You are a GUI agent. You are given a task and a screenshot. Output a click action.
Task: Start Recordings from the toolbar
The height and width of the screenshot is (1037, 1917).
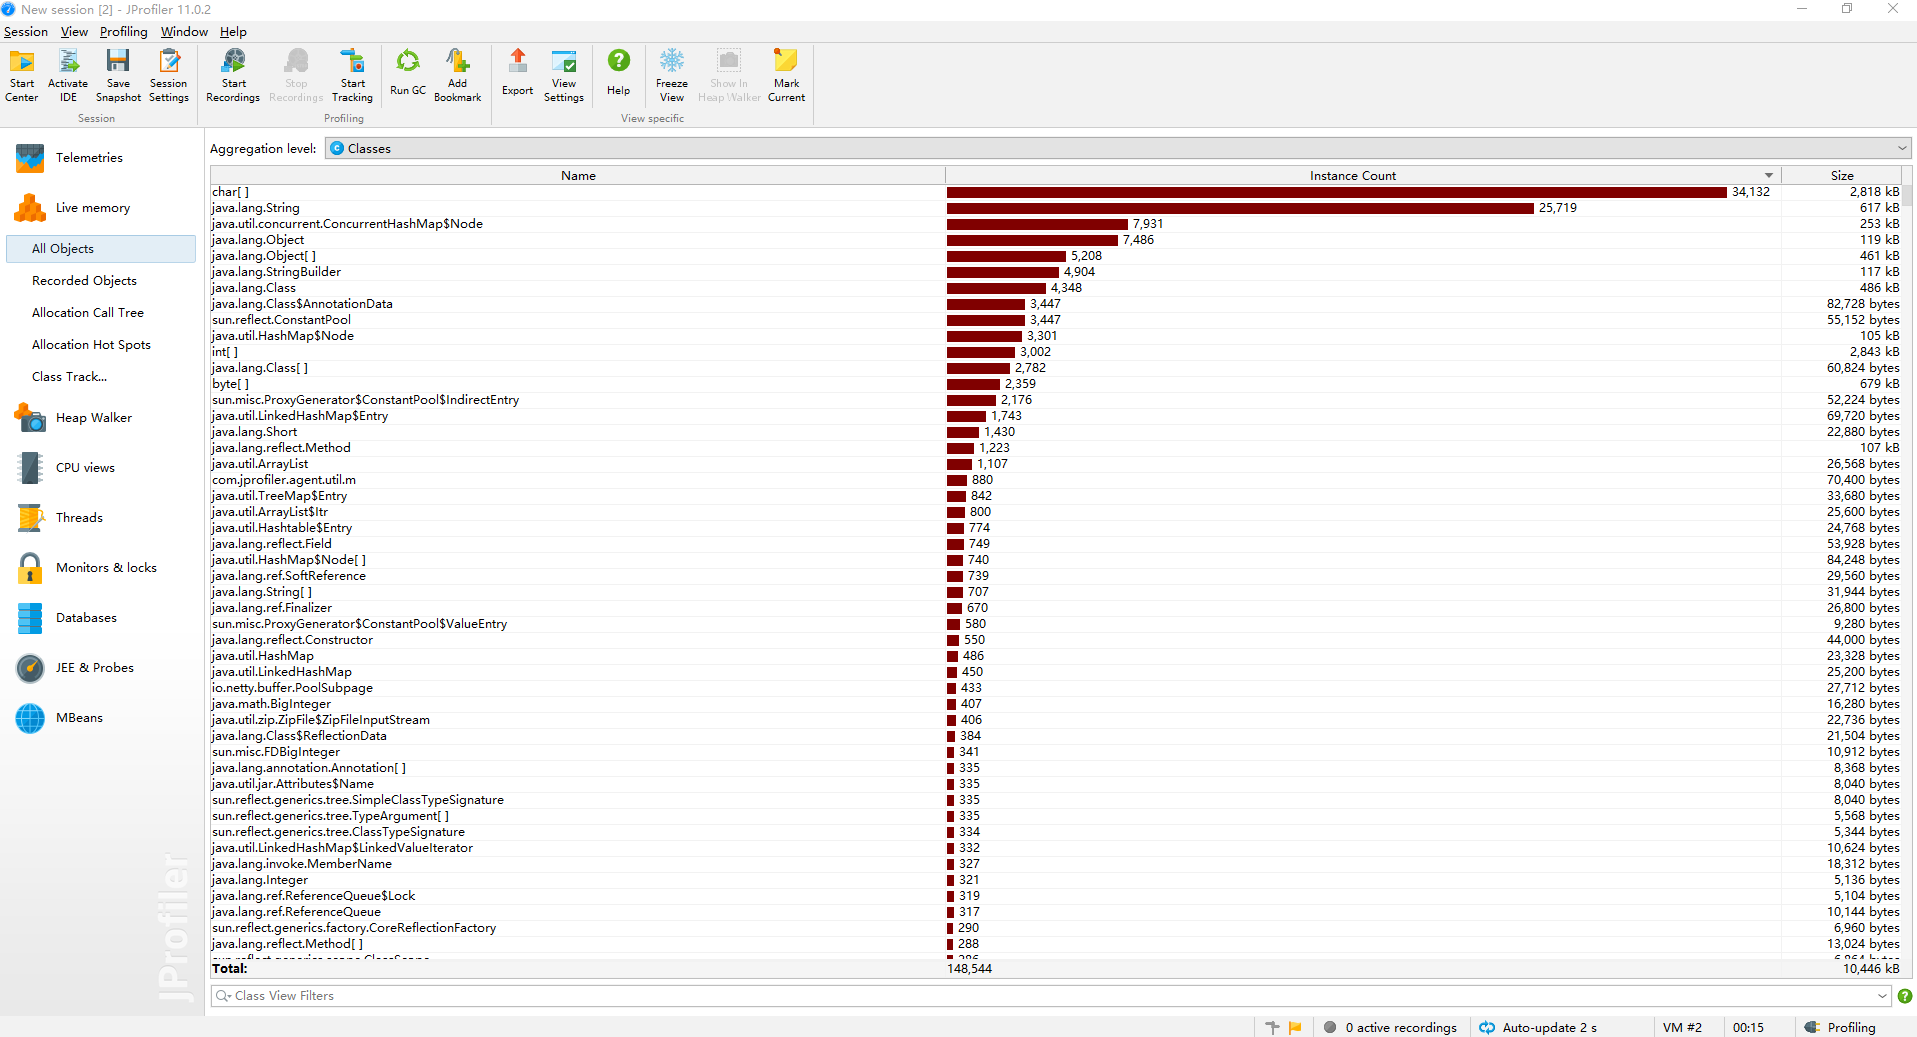pyautogui.click(x=233, y=76)
